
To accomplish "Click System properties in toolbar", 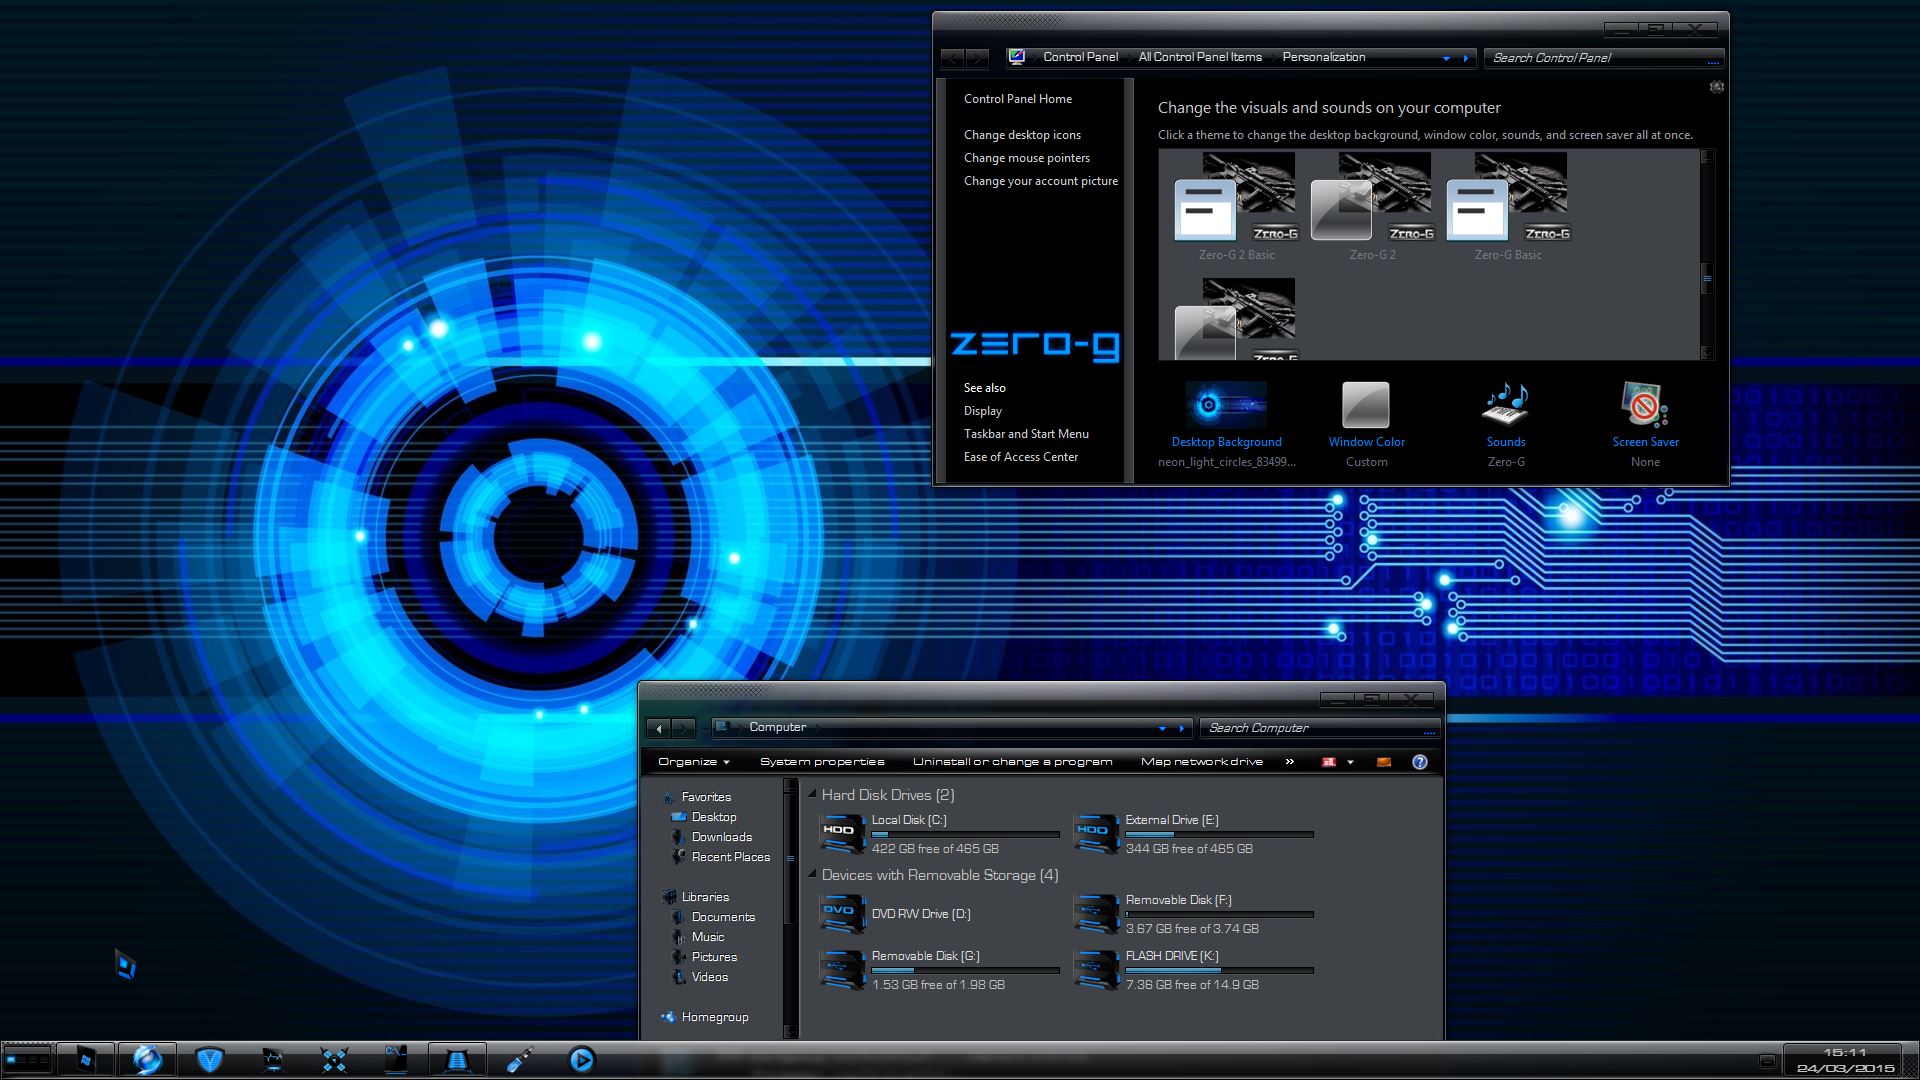I will click(x=821, y=762).
